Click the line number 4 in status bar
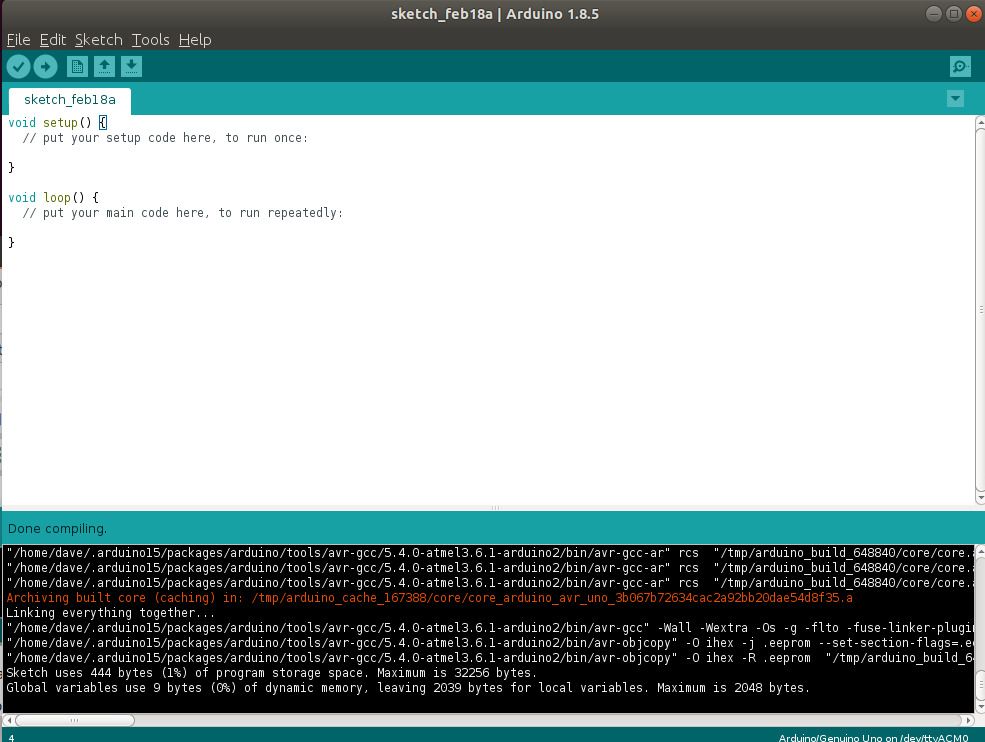This screenshot has height=742, width=985. 11,738
